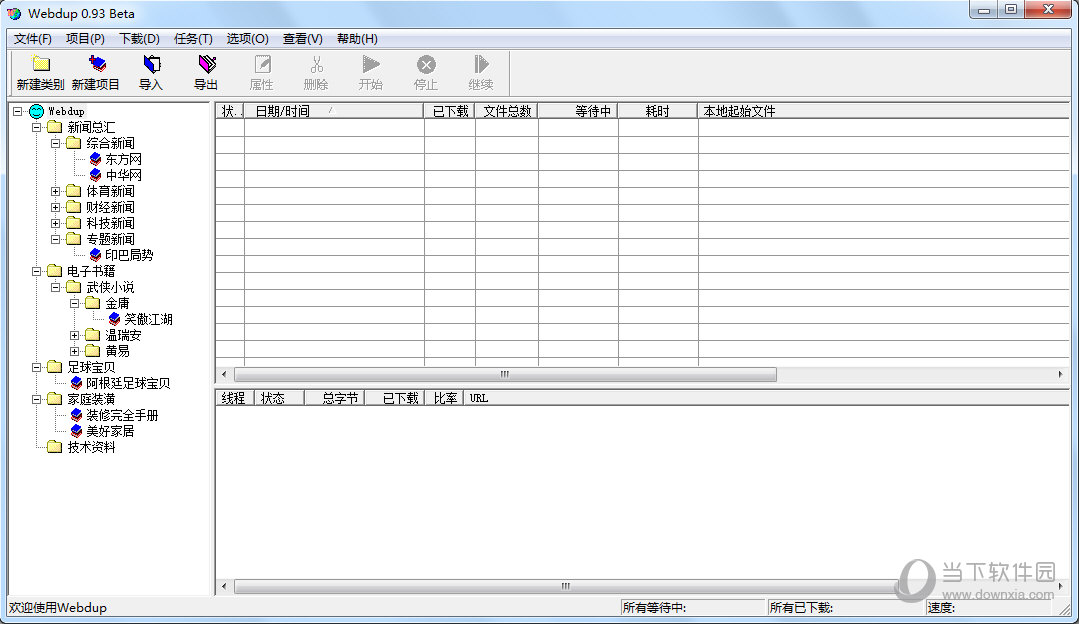Expand the 黄易 tree node
1079x624 pixels.
(x=74, y=351)
